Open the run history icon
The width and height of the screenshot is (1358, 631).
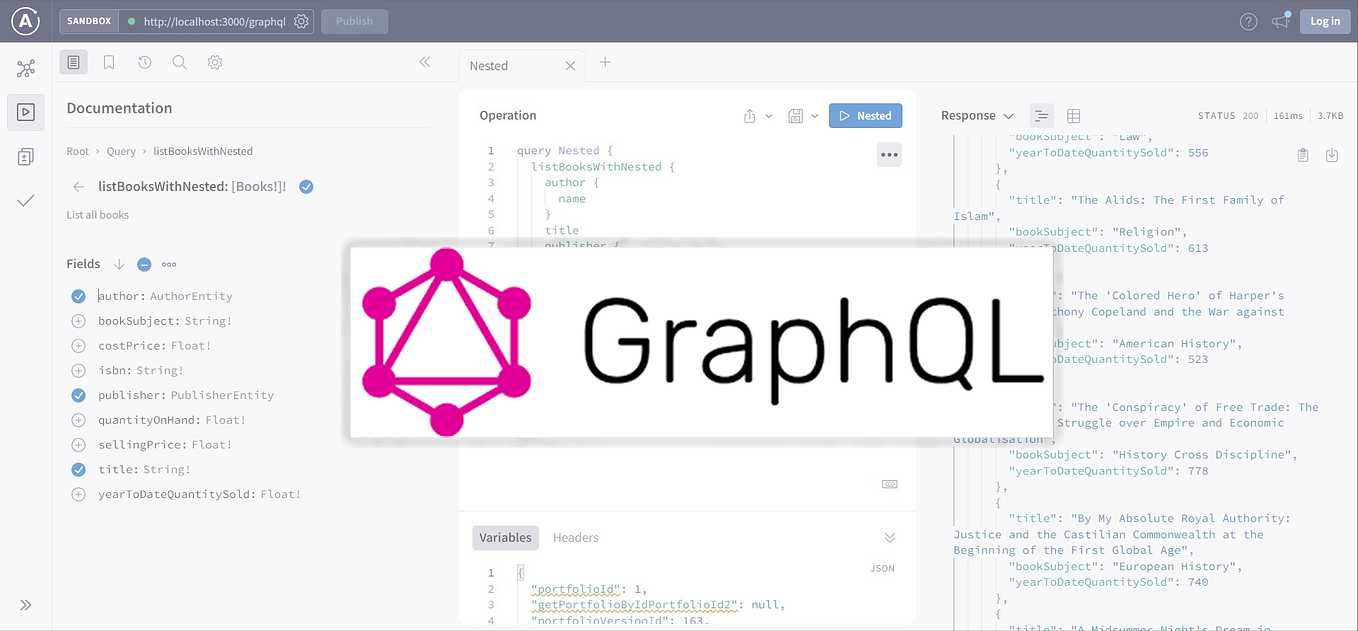coord(145,61)
